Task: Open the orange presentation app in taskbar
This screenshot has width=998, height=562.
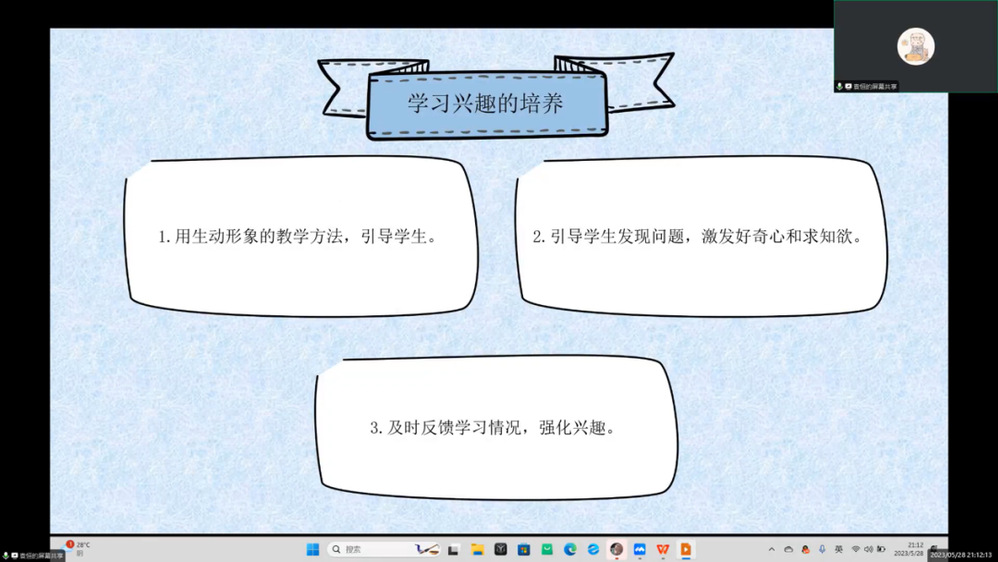Action: [x=686, y=549]
